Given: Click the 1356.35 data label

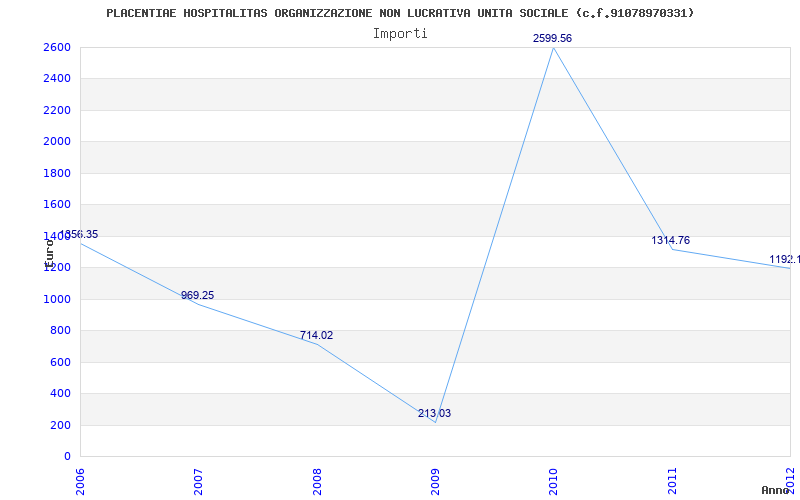Looking at the screenshot, I should pos(79,235).
